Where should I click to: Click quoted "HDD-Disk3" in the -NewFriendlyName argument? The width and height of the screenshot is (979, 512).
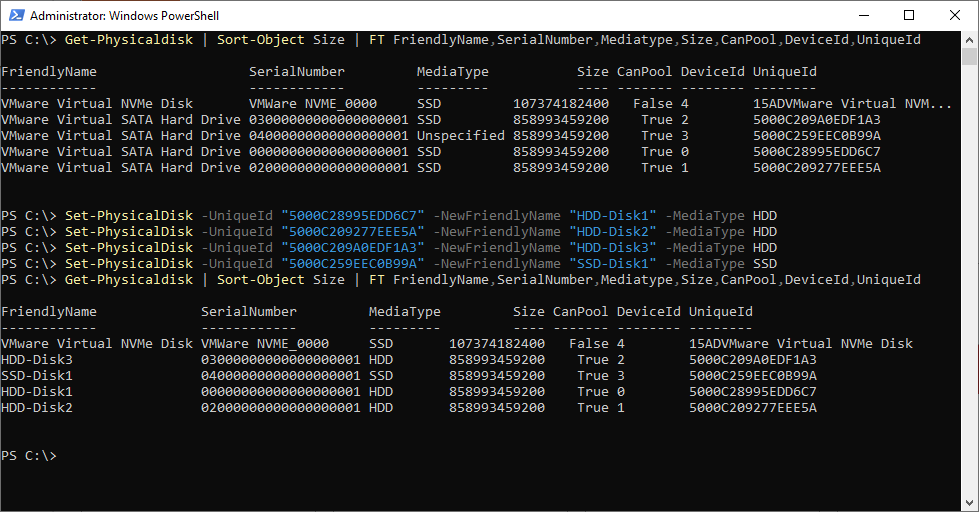pos(612,248)
